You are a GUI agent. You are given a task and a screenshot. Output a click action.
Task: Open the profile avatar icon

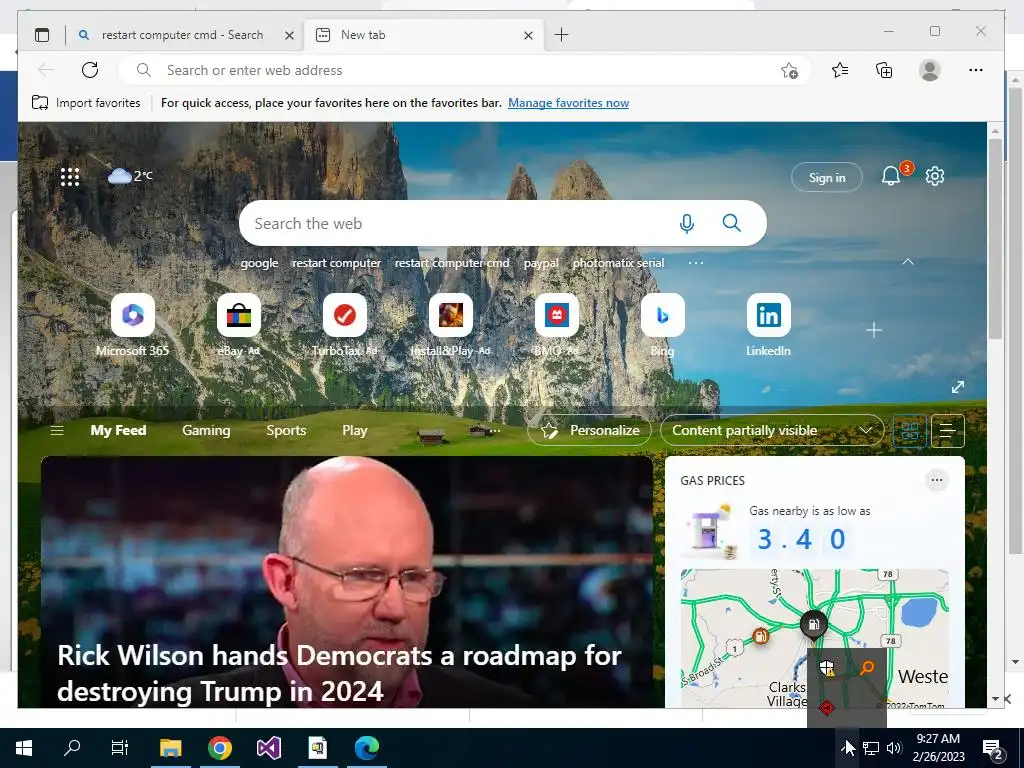pyautogui.click(x=929, y=70)
